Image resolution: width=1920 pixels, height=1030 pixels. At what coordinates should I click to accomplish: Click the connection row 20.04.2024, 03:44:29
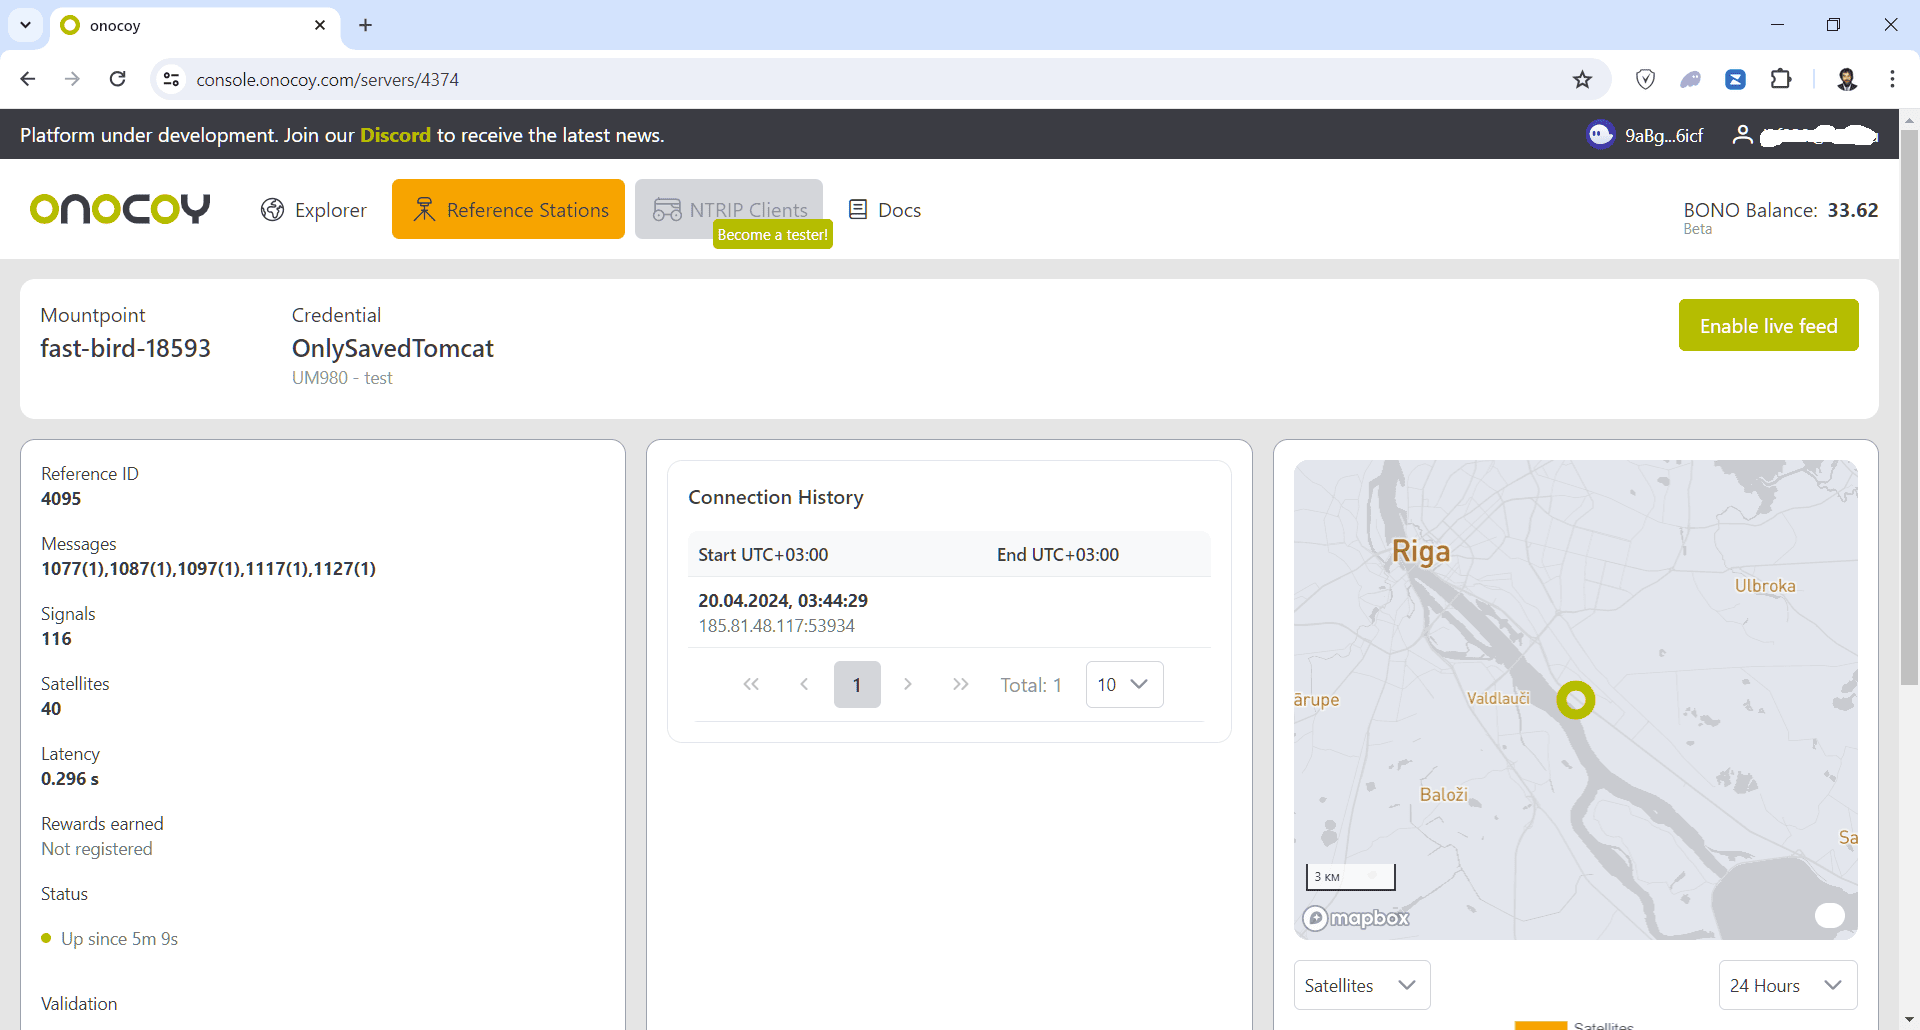pyautogui.click(x=949, y=612)
